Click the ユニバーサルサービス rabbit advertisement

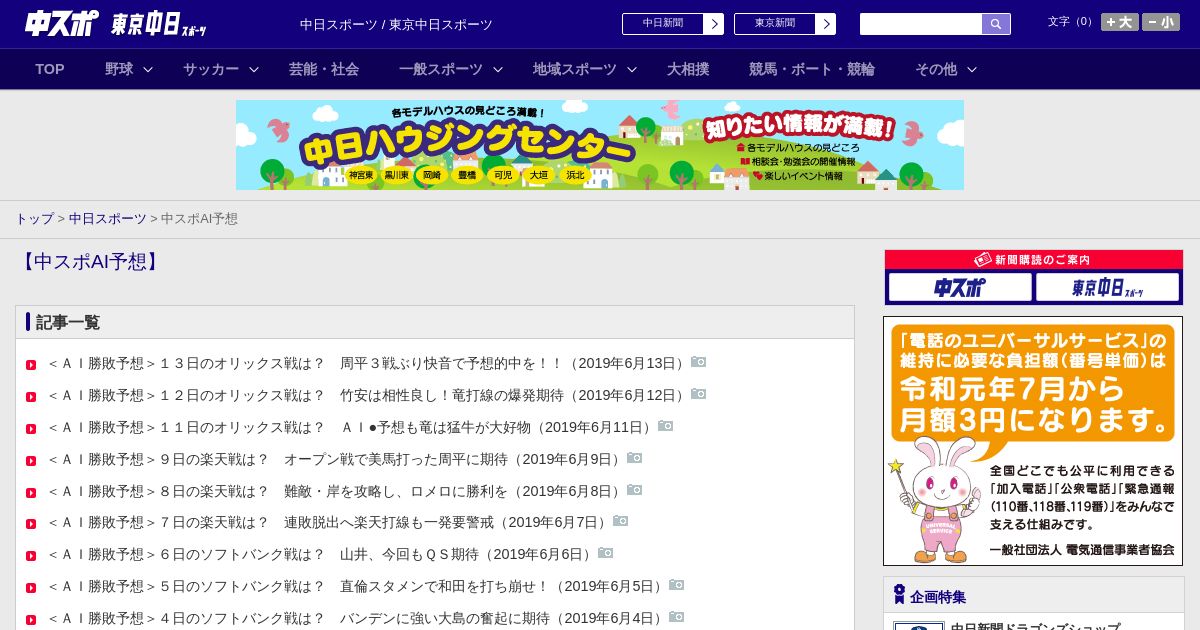[1033, 441]
